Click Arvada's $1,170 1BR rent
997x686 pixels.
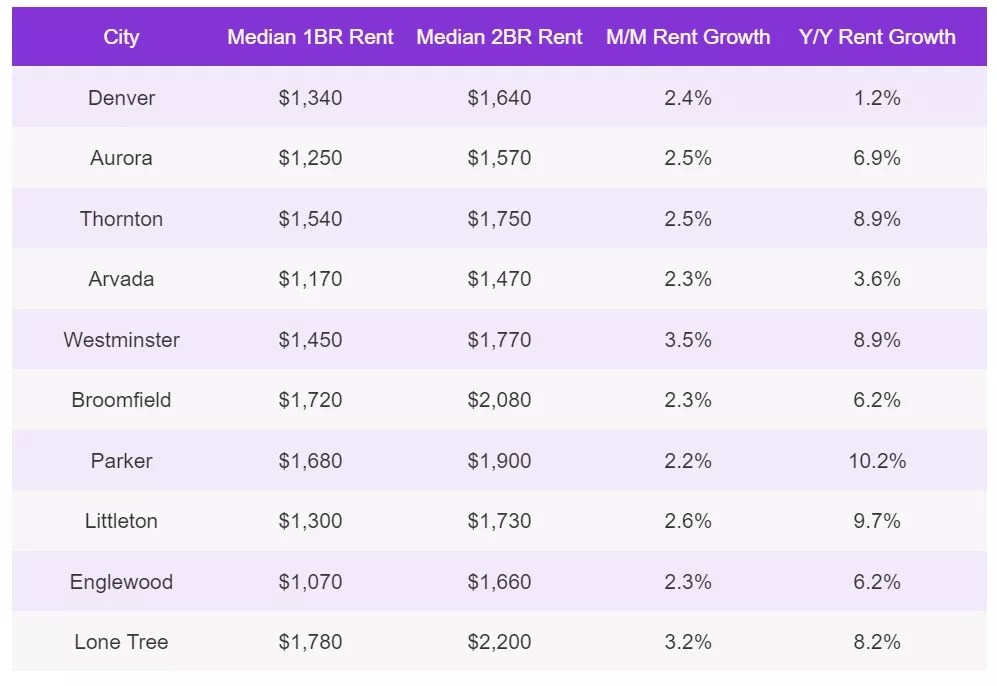click(x=310, y=279)
